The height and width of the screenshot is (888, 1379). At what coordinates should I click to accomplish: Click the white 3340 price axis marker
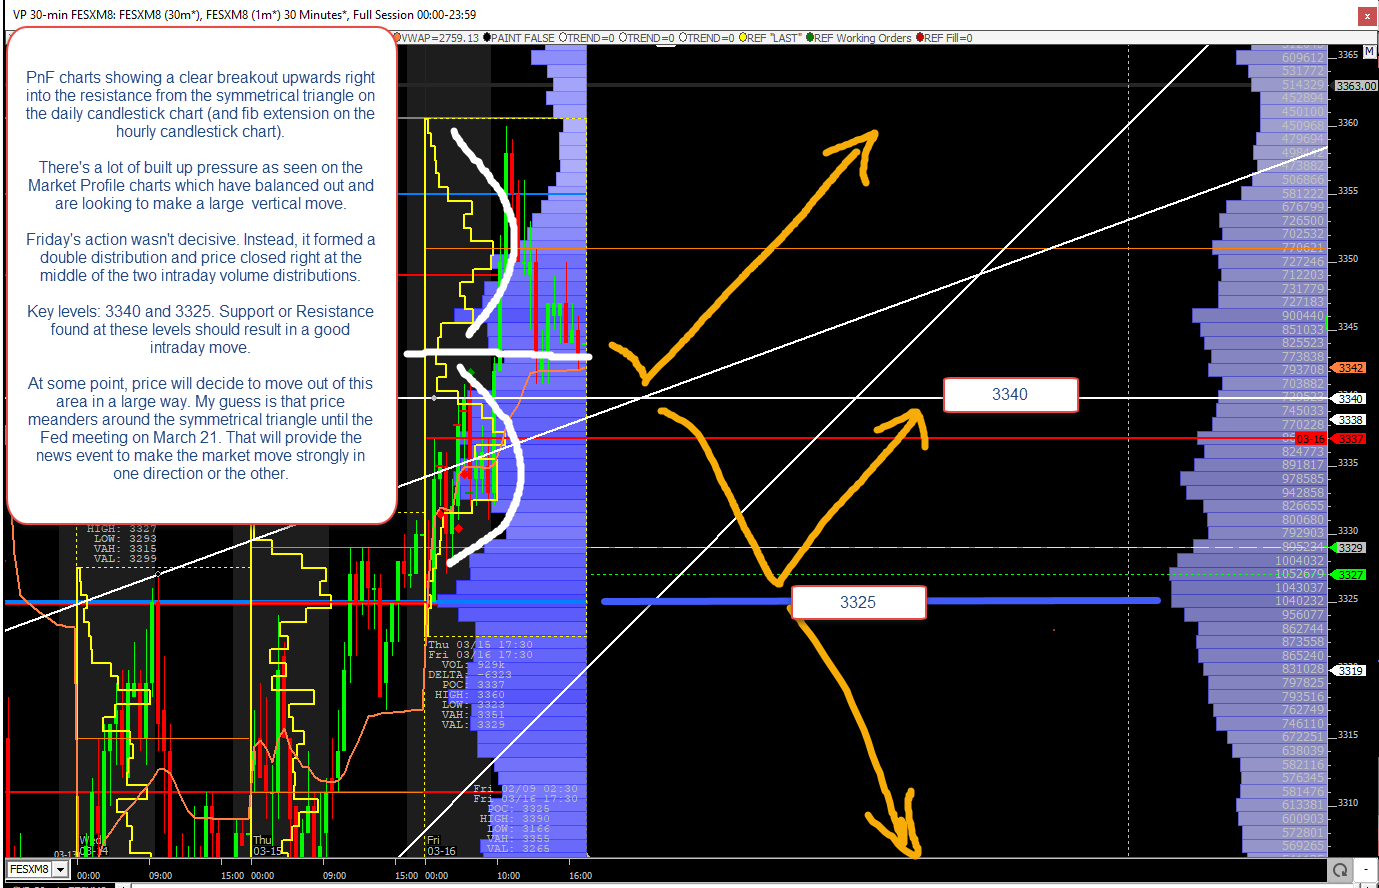pos(1350,399)
